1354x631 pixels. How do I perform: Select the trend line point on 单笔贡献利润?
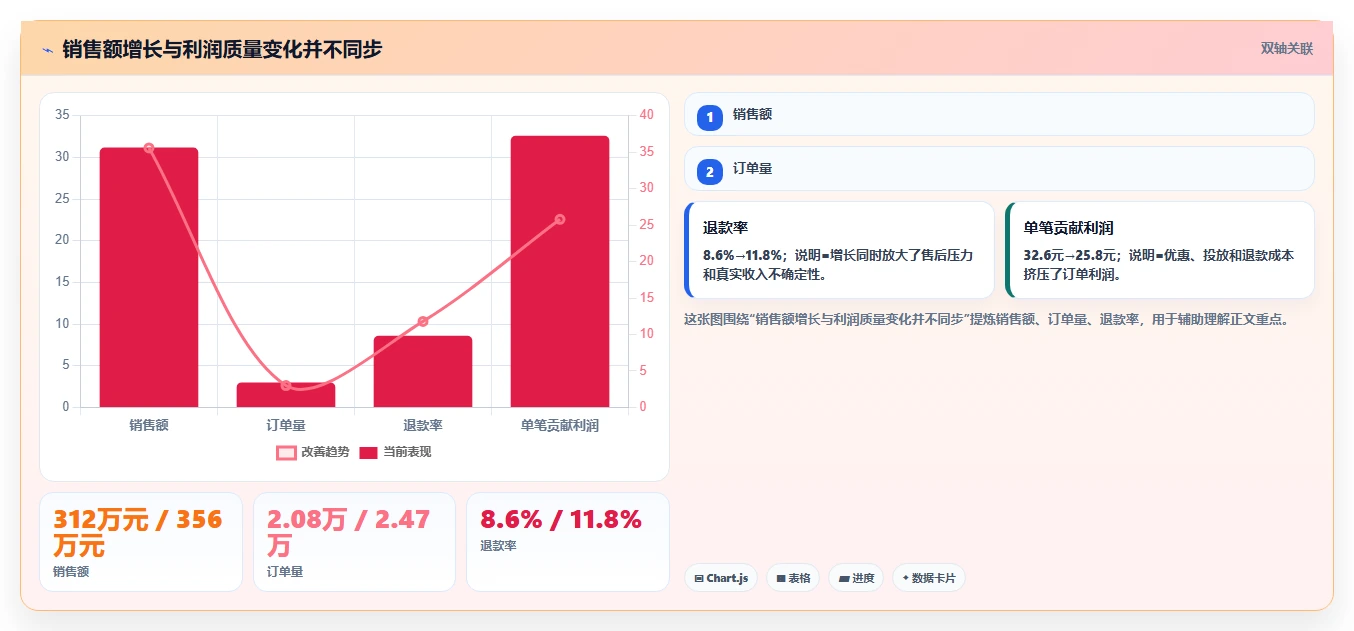[x=560, y=219]
